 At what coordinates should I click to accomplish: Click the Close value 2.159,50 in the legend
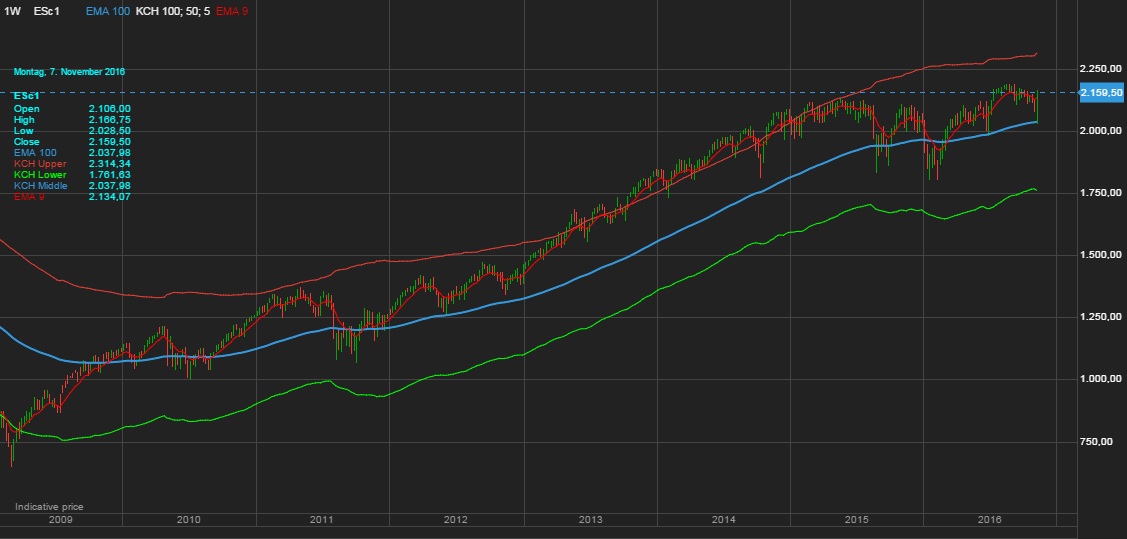[x=110, y=141]
